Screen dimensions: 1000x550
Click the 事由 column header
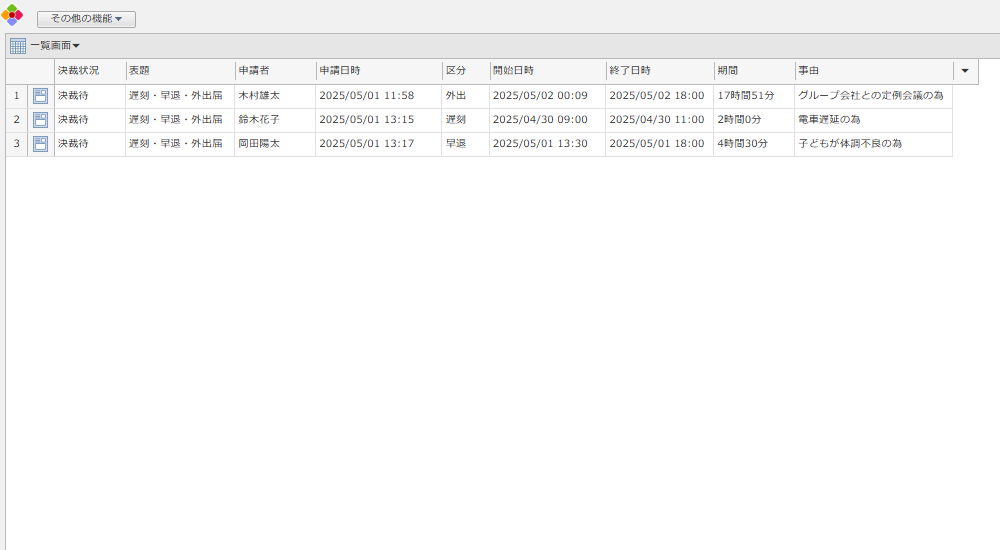(x=809, y=71)
